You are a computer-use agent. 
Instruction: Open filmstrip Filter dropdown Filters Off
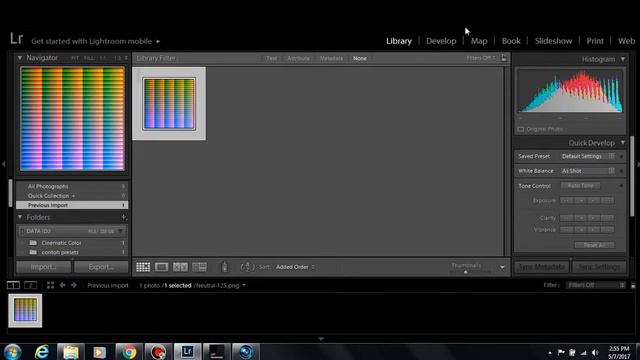(596, 285)
